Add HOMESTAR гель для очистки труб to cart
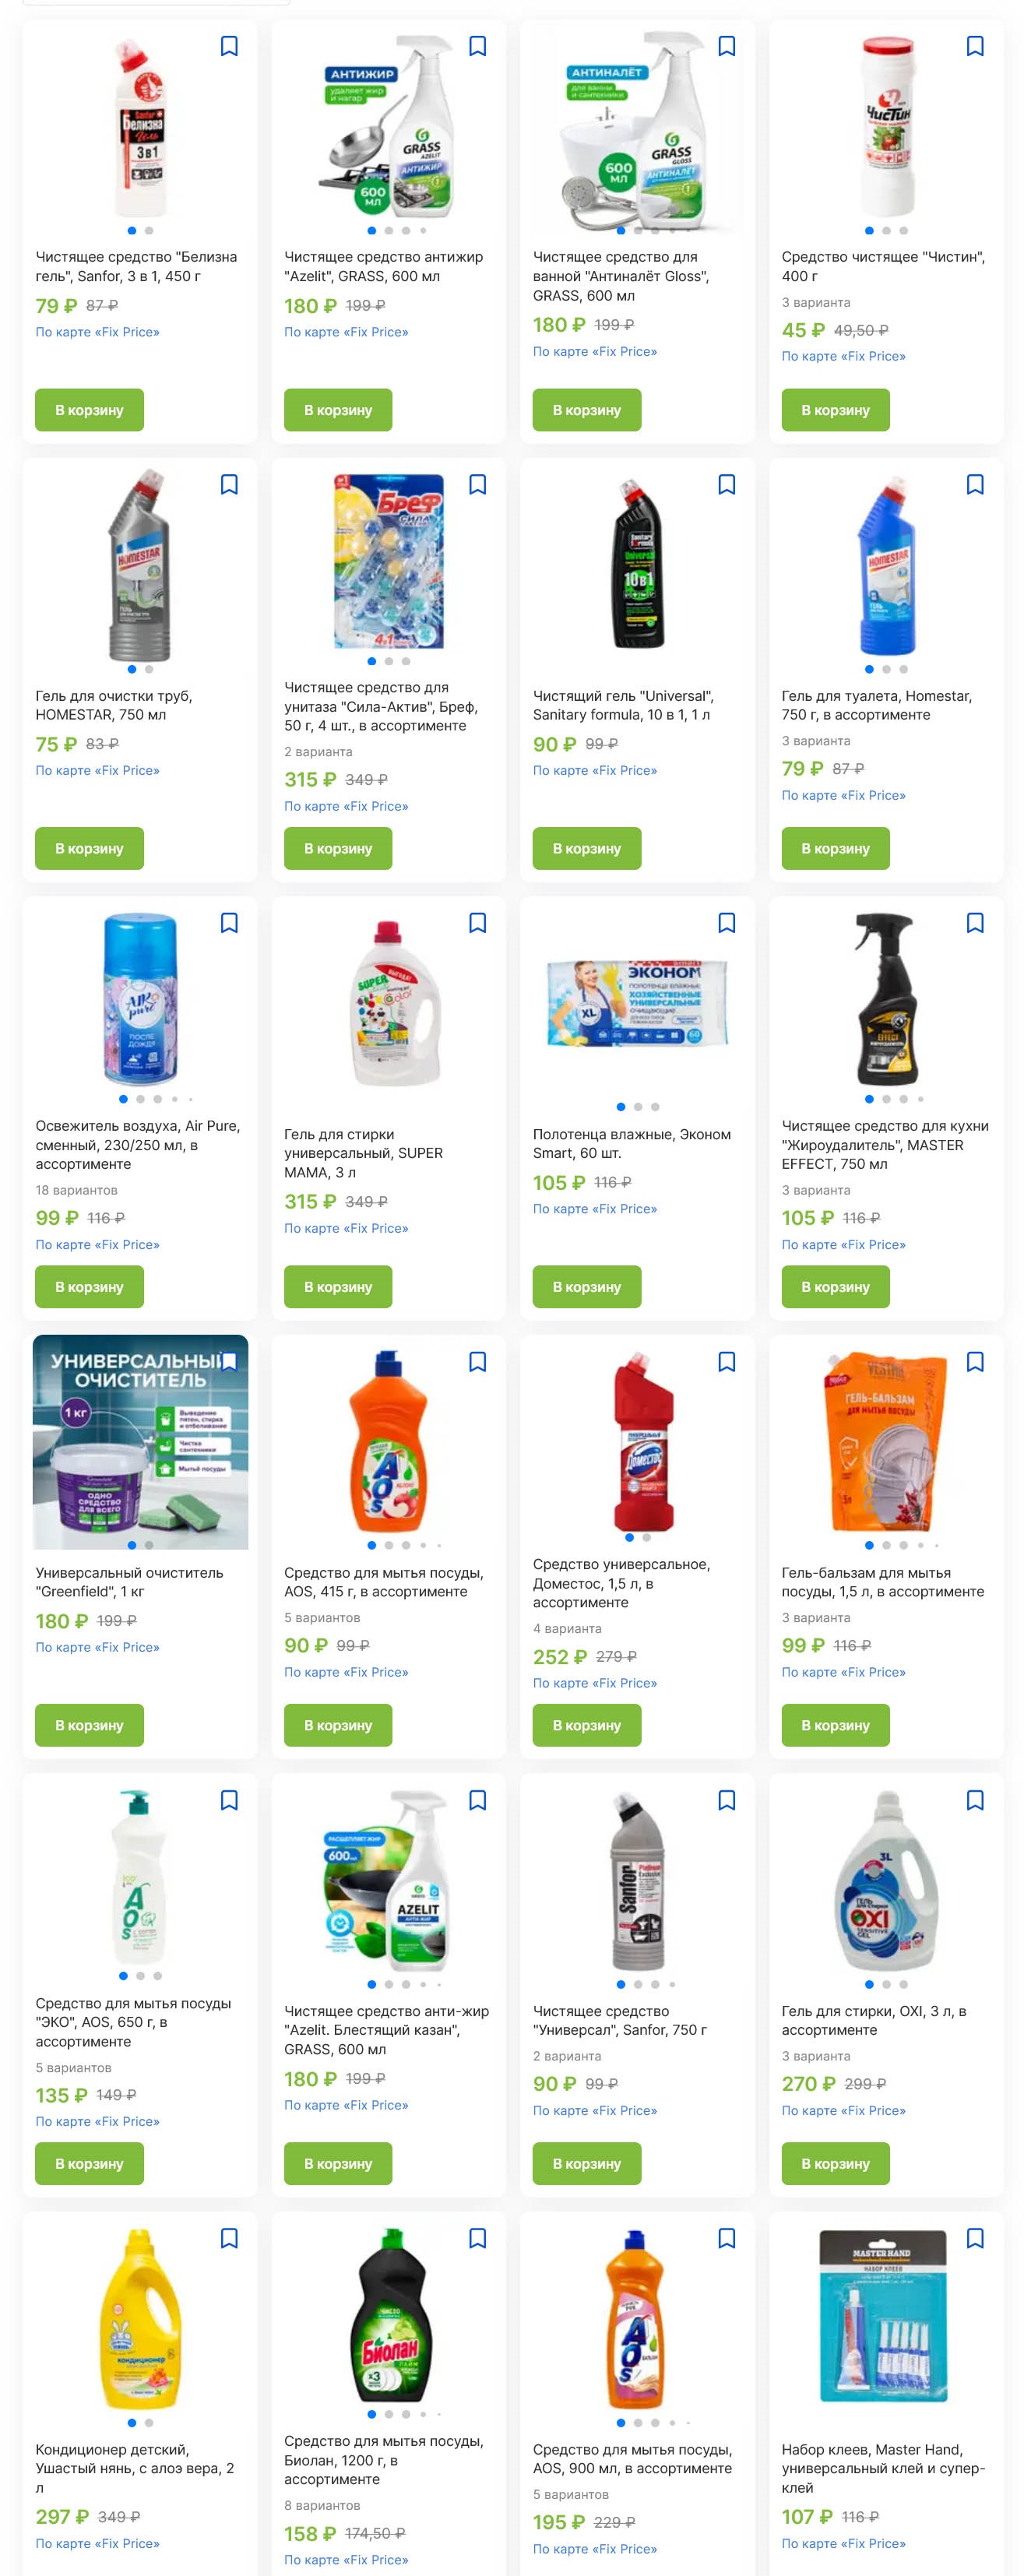Screen dimensions: 1024x2576 tap(89, 848)
